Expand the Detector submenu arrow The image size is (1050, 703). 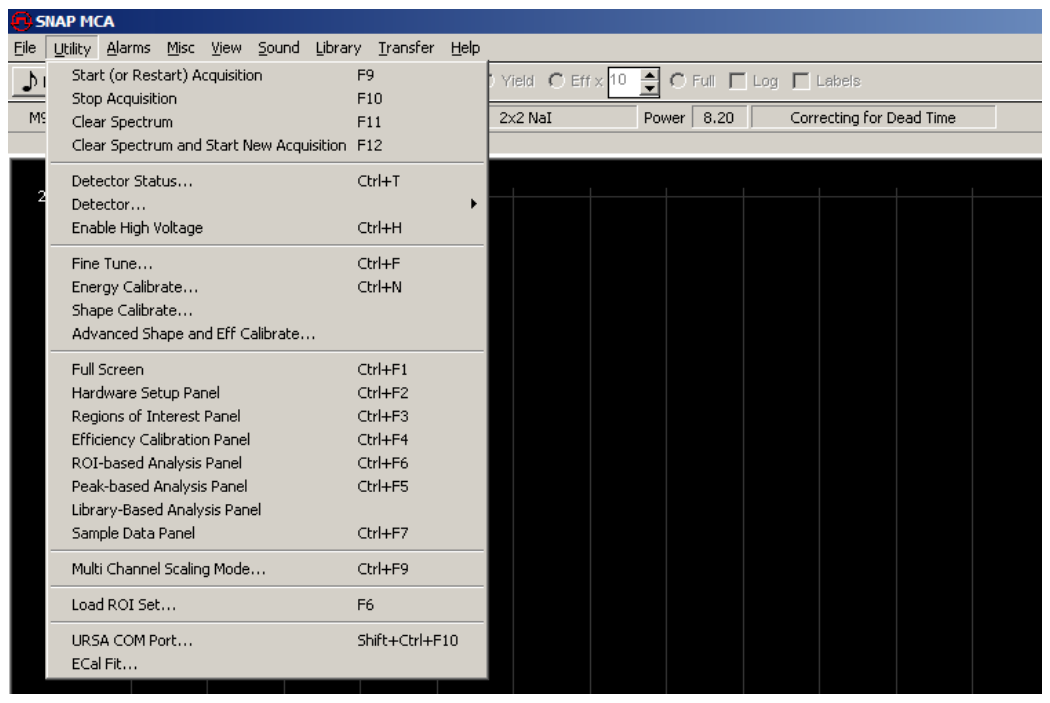(473, 204)
